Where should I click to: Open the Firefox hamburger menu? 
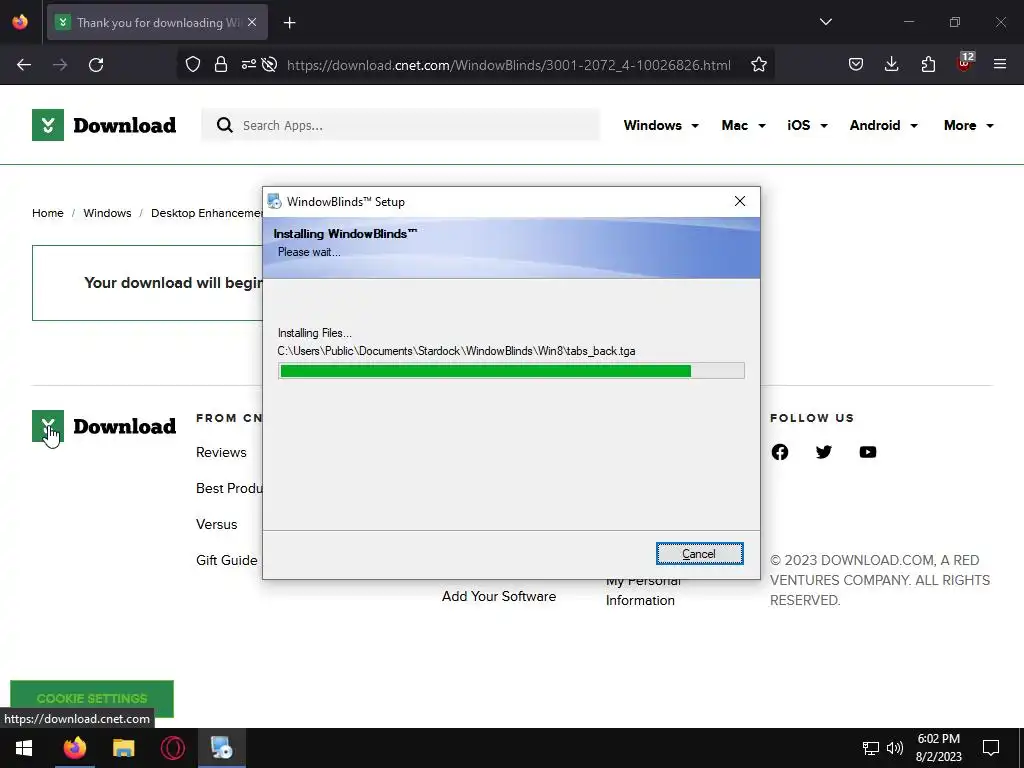tap(1000, 65)
